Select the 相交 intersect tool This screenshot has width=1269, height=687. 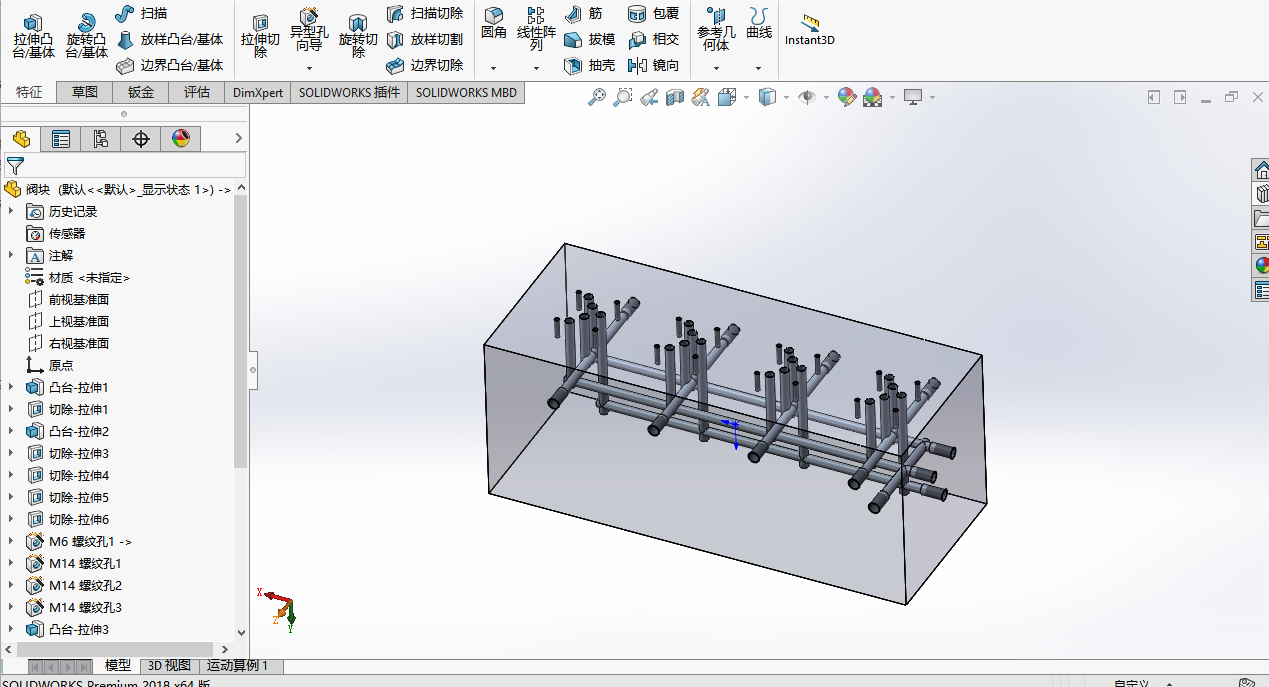tap(653, 39)
